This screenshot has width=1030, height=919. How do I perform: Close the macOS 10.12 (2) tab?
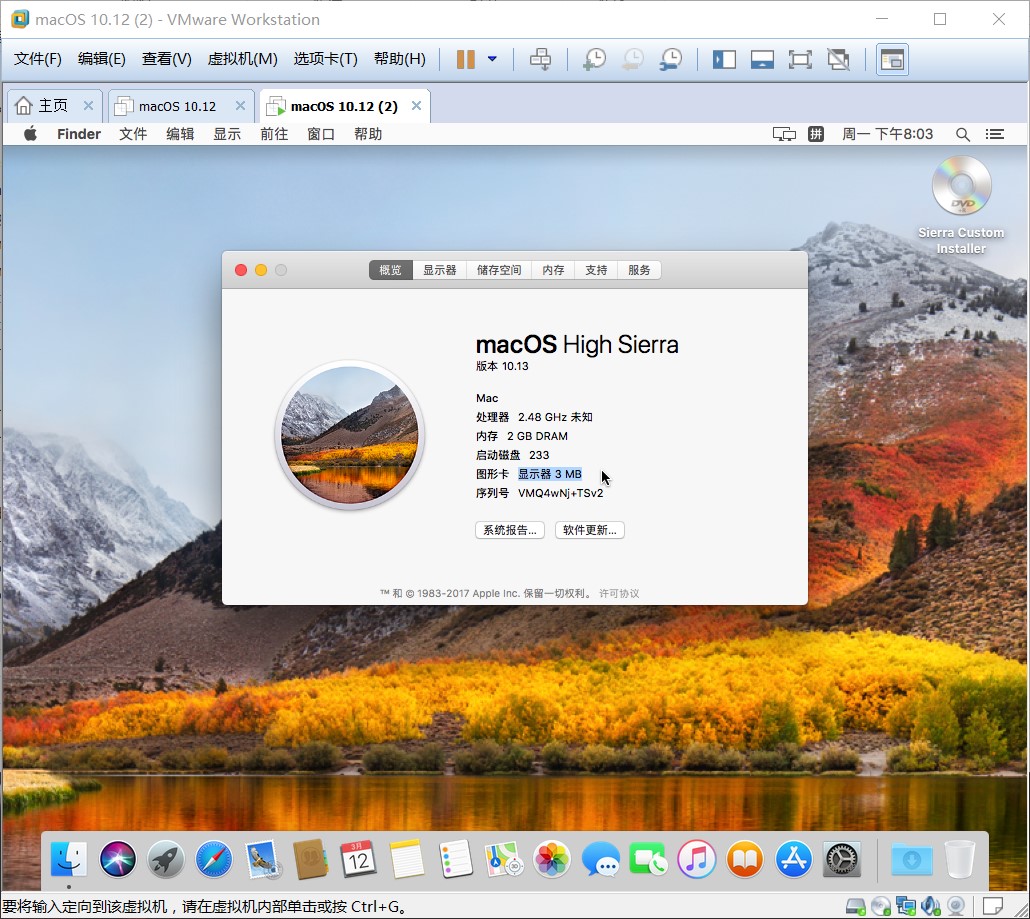(x=416, y=106)
